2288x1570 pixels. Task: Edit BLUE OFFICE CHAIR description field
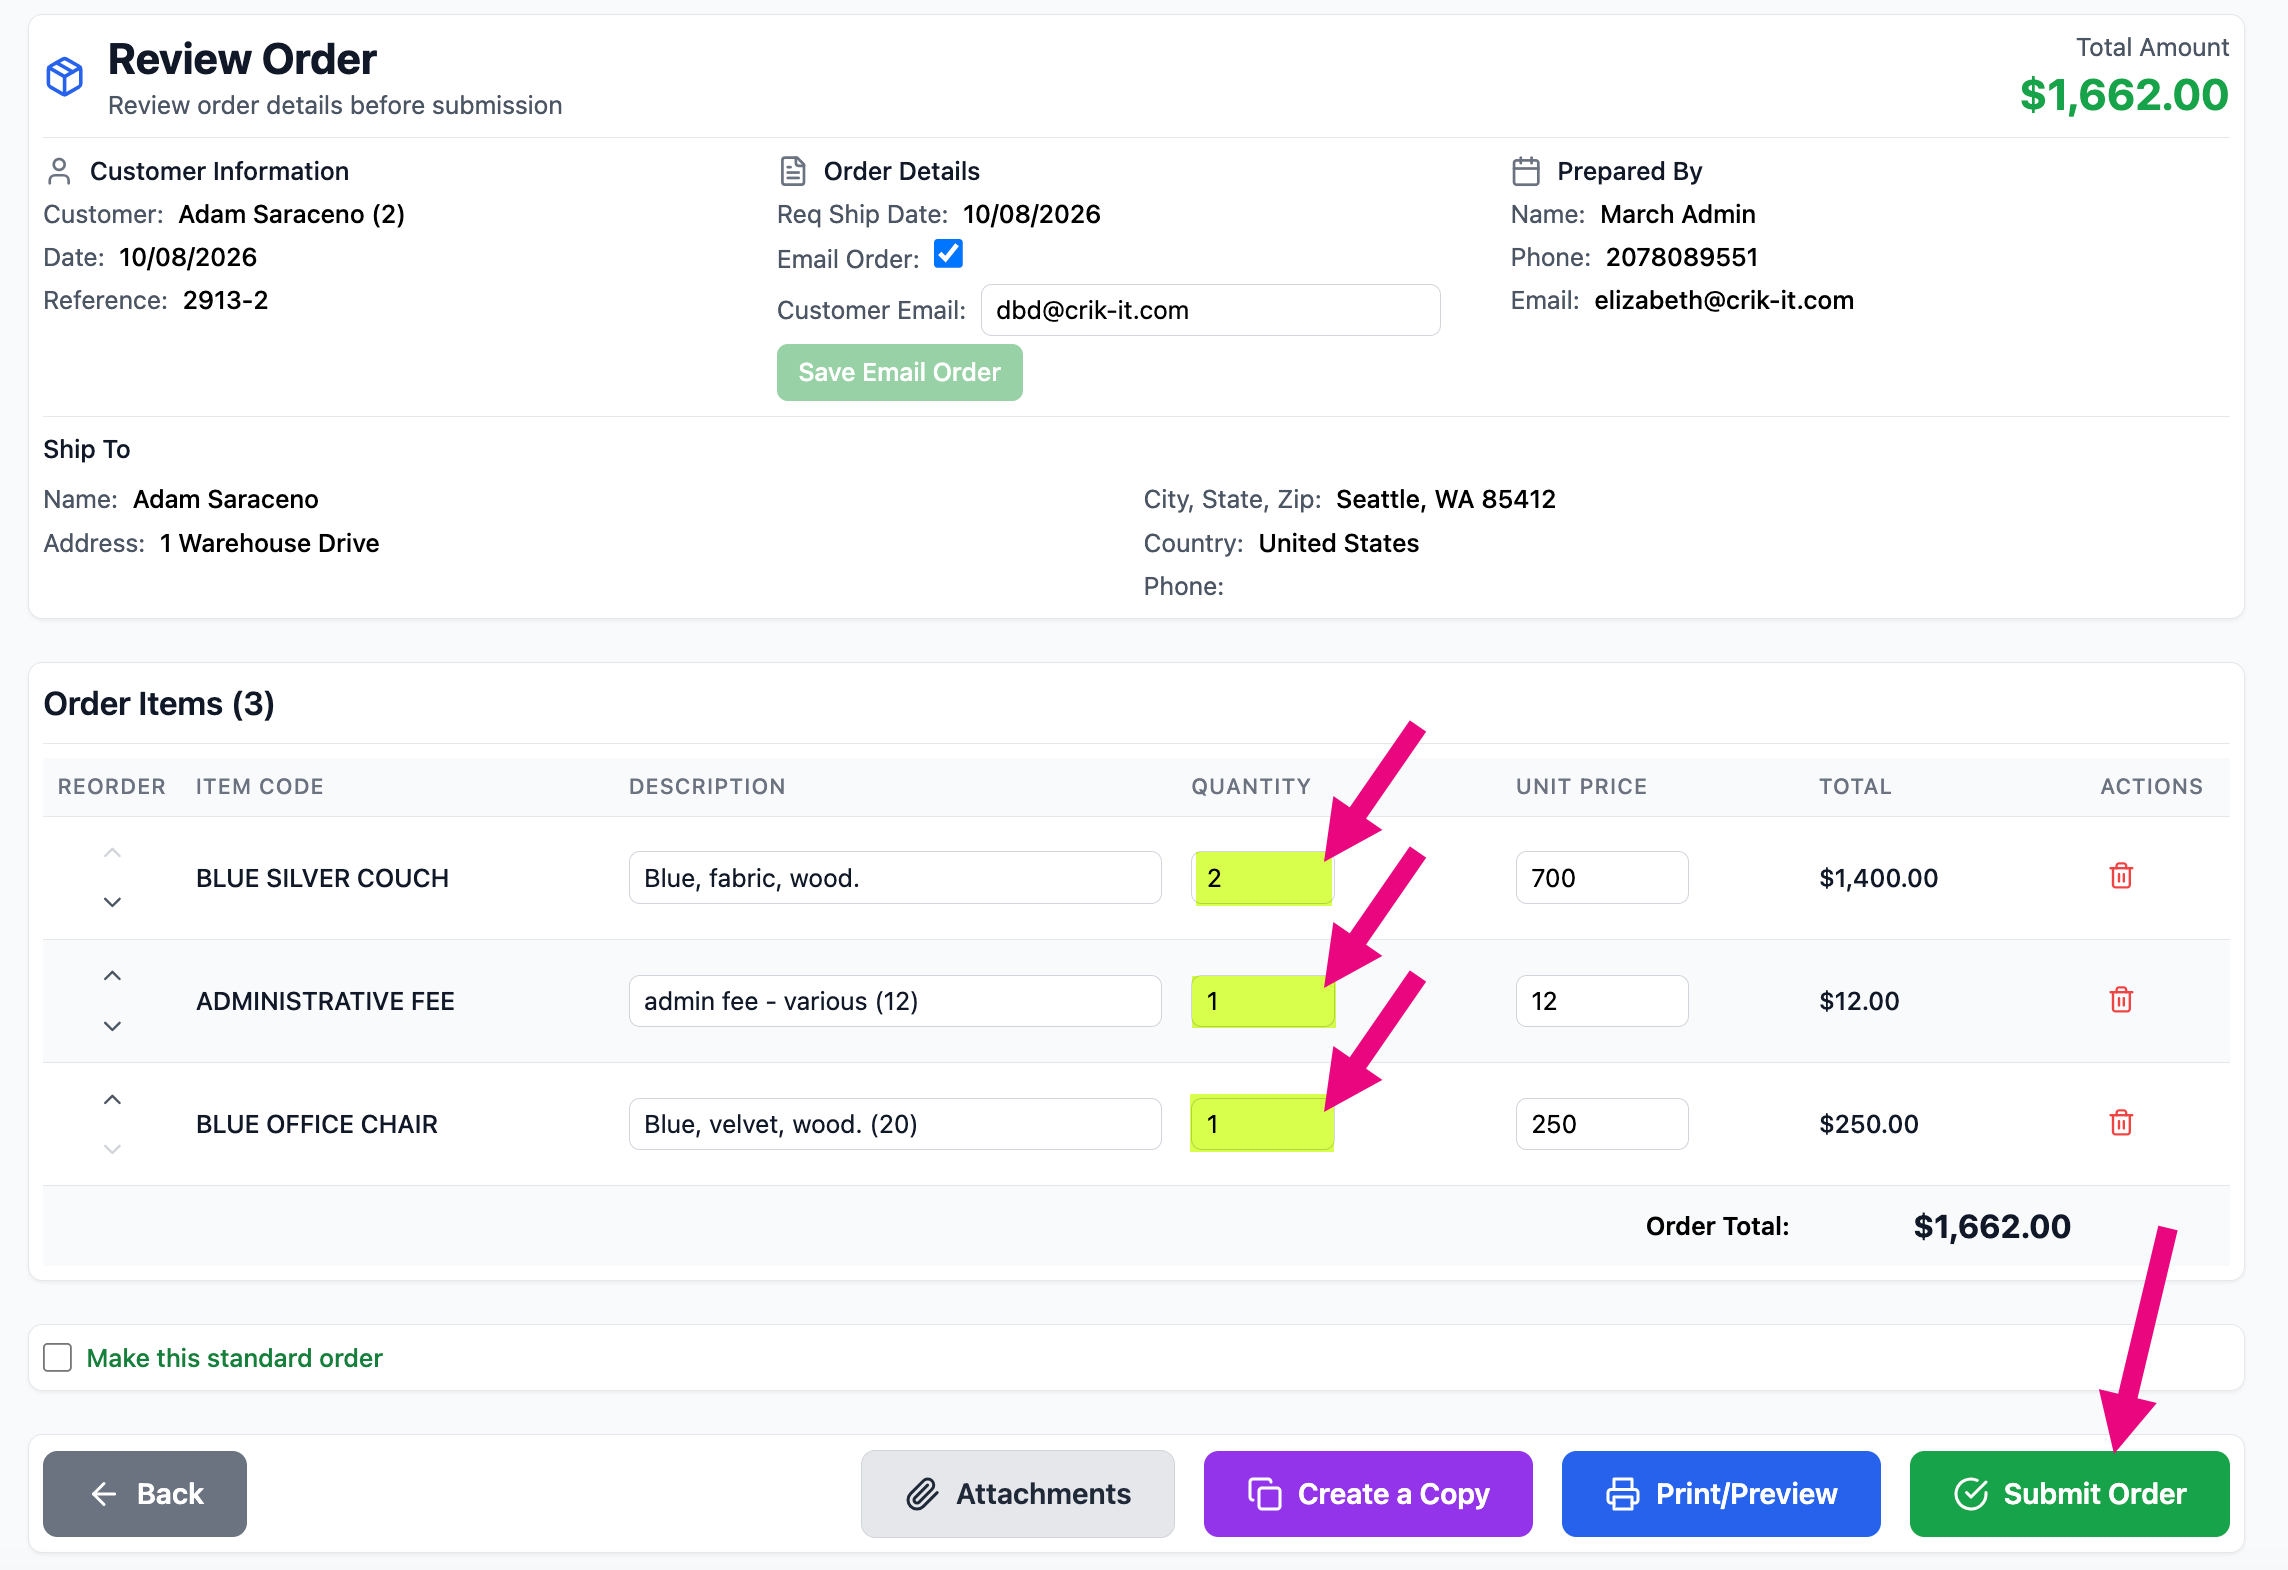pyautogui.click(x=895, y=1124)
